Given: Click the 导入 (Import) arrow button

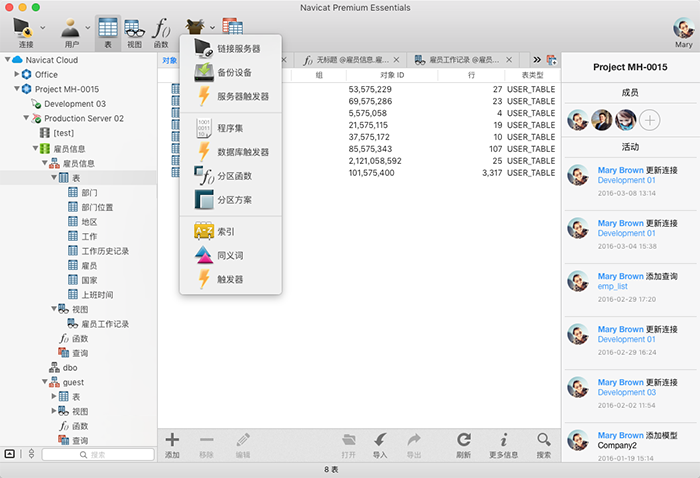Looking at the screenshot, I should pyautogui.click(x=380, y=445).
